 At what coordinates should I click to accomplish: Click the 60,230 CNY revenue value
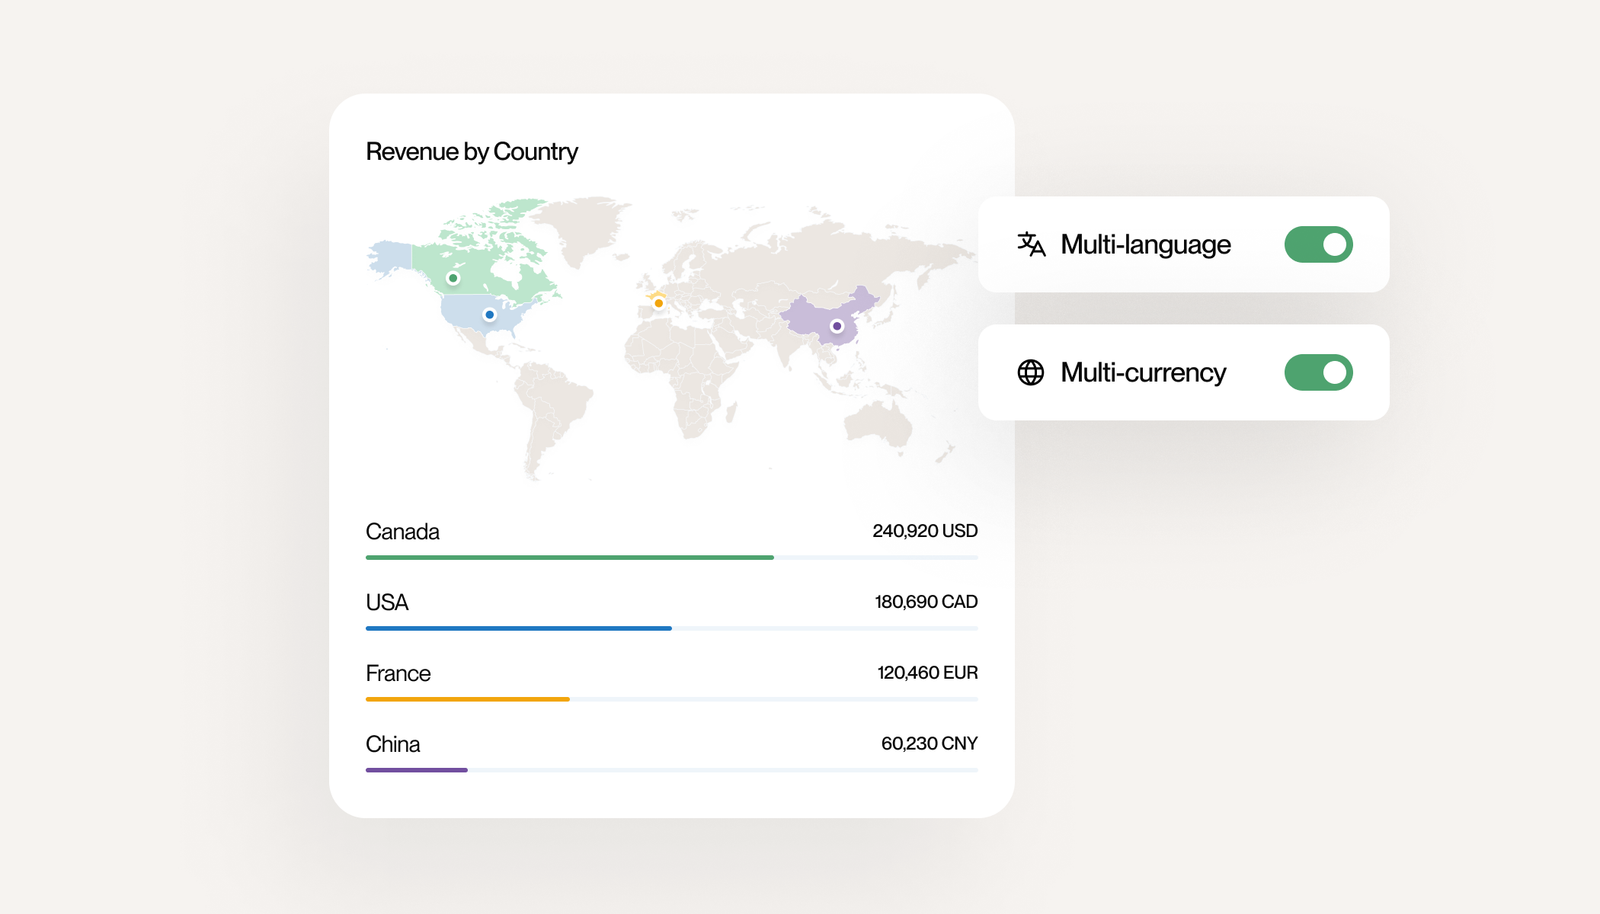[929, 744]
